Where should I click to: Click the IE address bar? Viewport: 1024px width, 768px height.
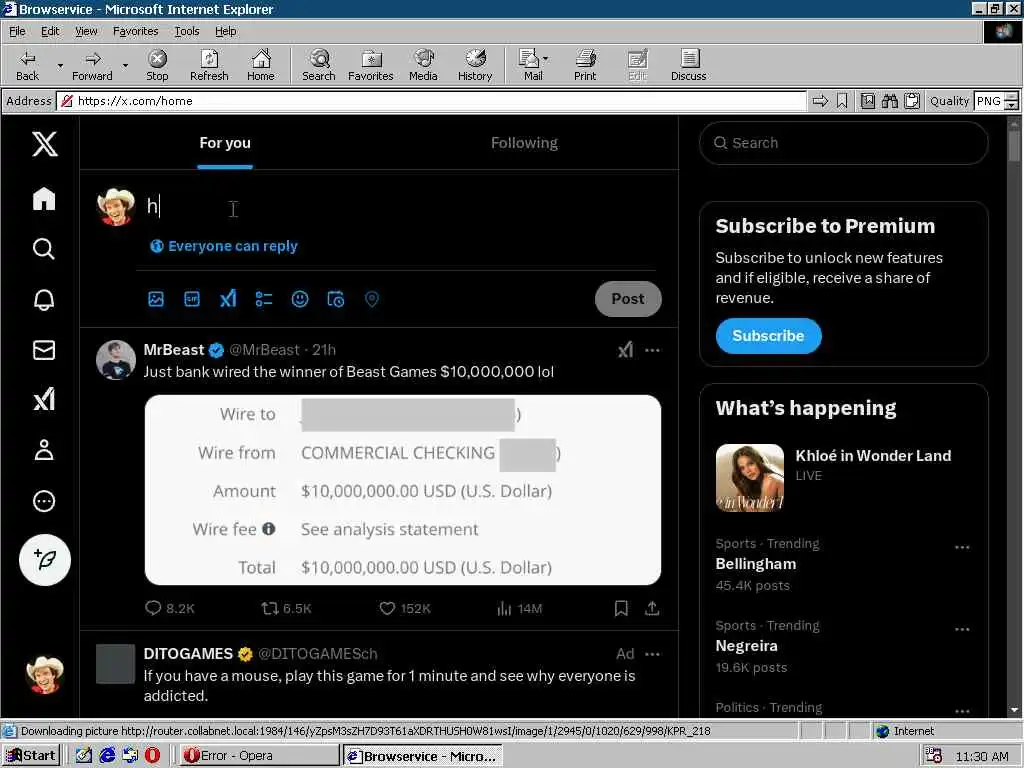coord(431,101)
